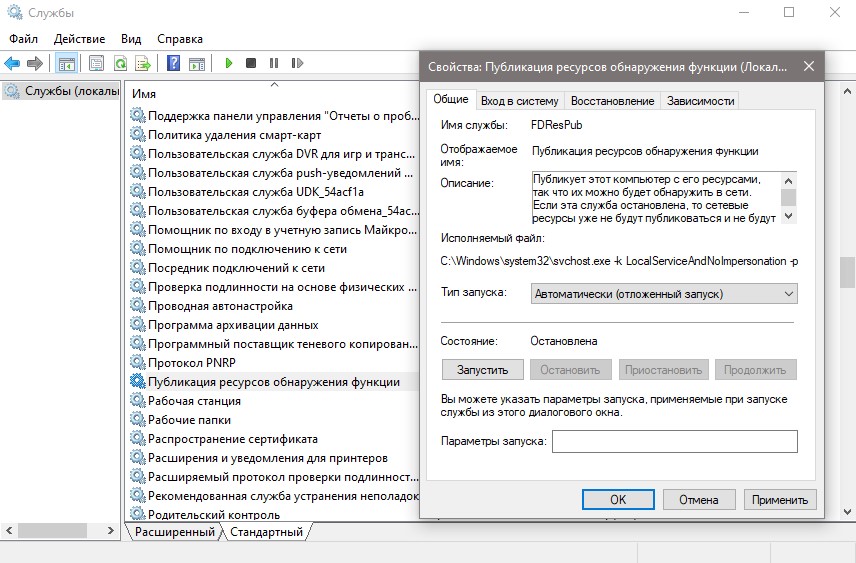Click gear icon of Политика удаления смарт-карт
This screenshot has height=563, width=856.
[x=138, y=134]
